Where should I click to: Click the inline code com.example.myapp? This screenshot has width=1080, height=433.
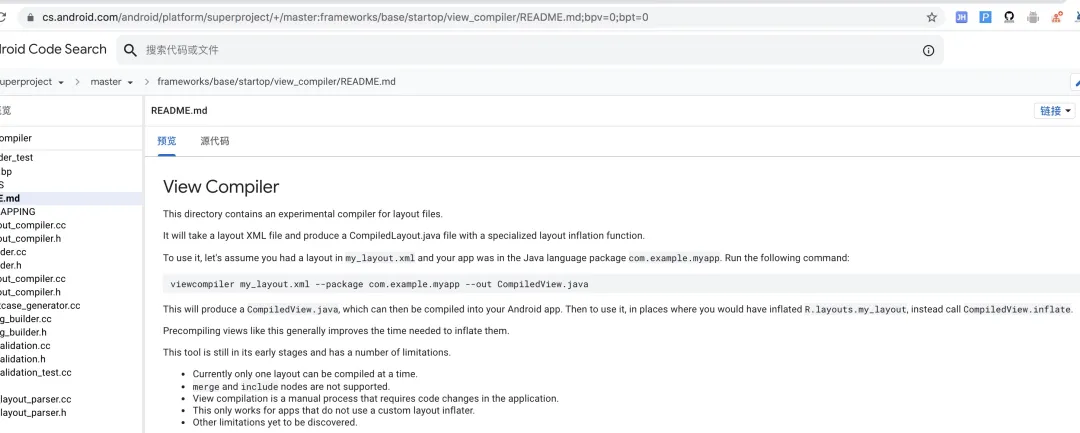click(674, 258)
